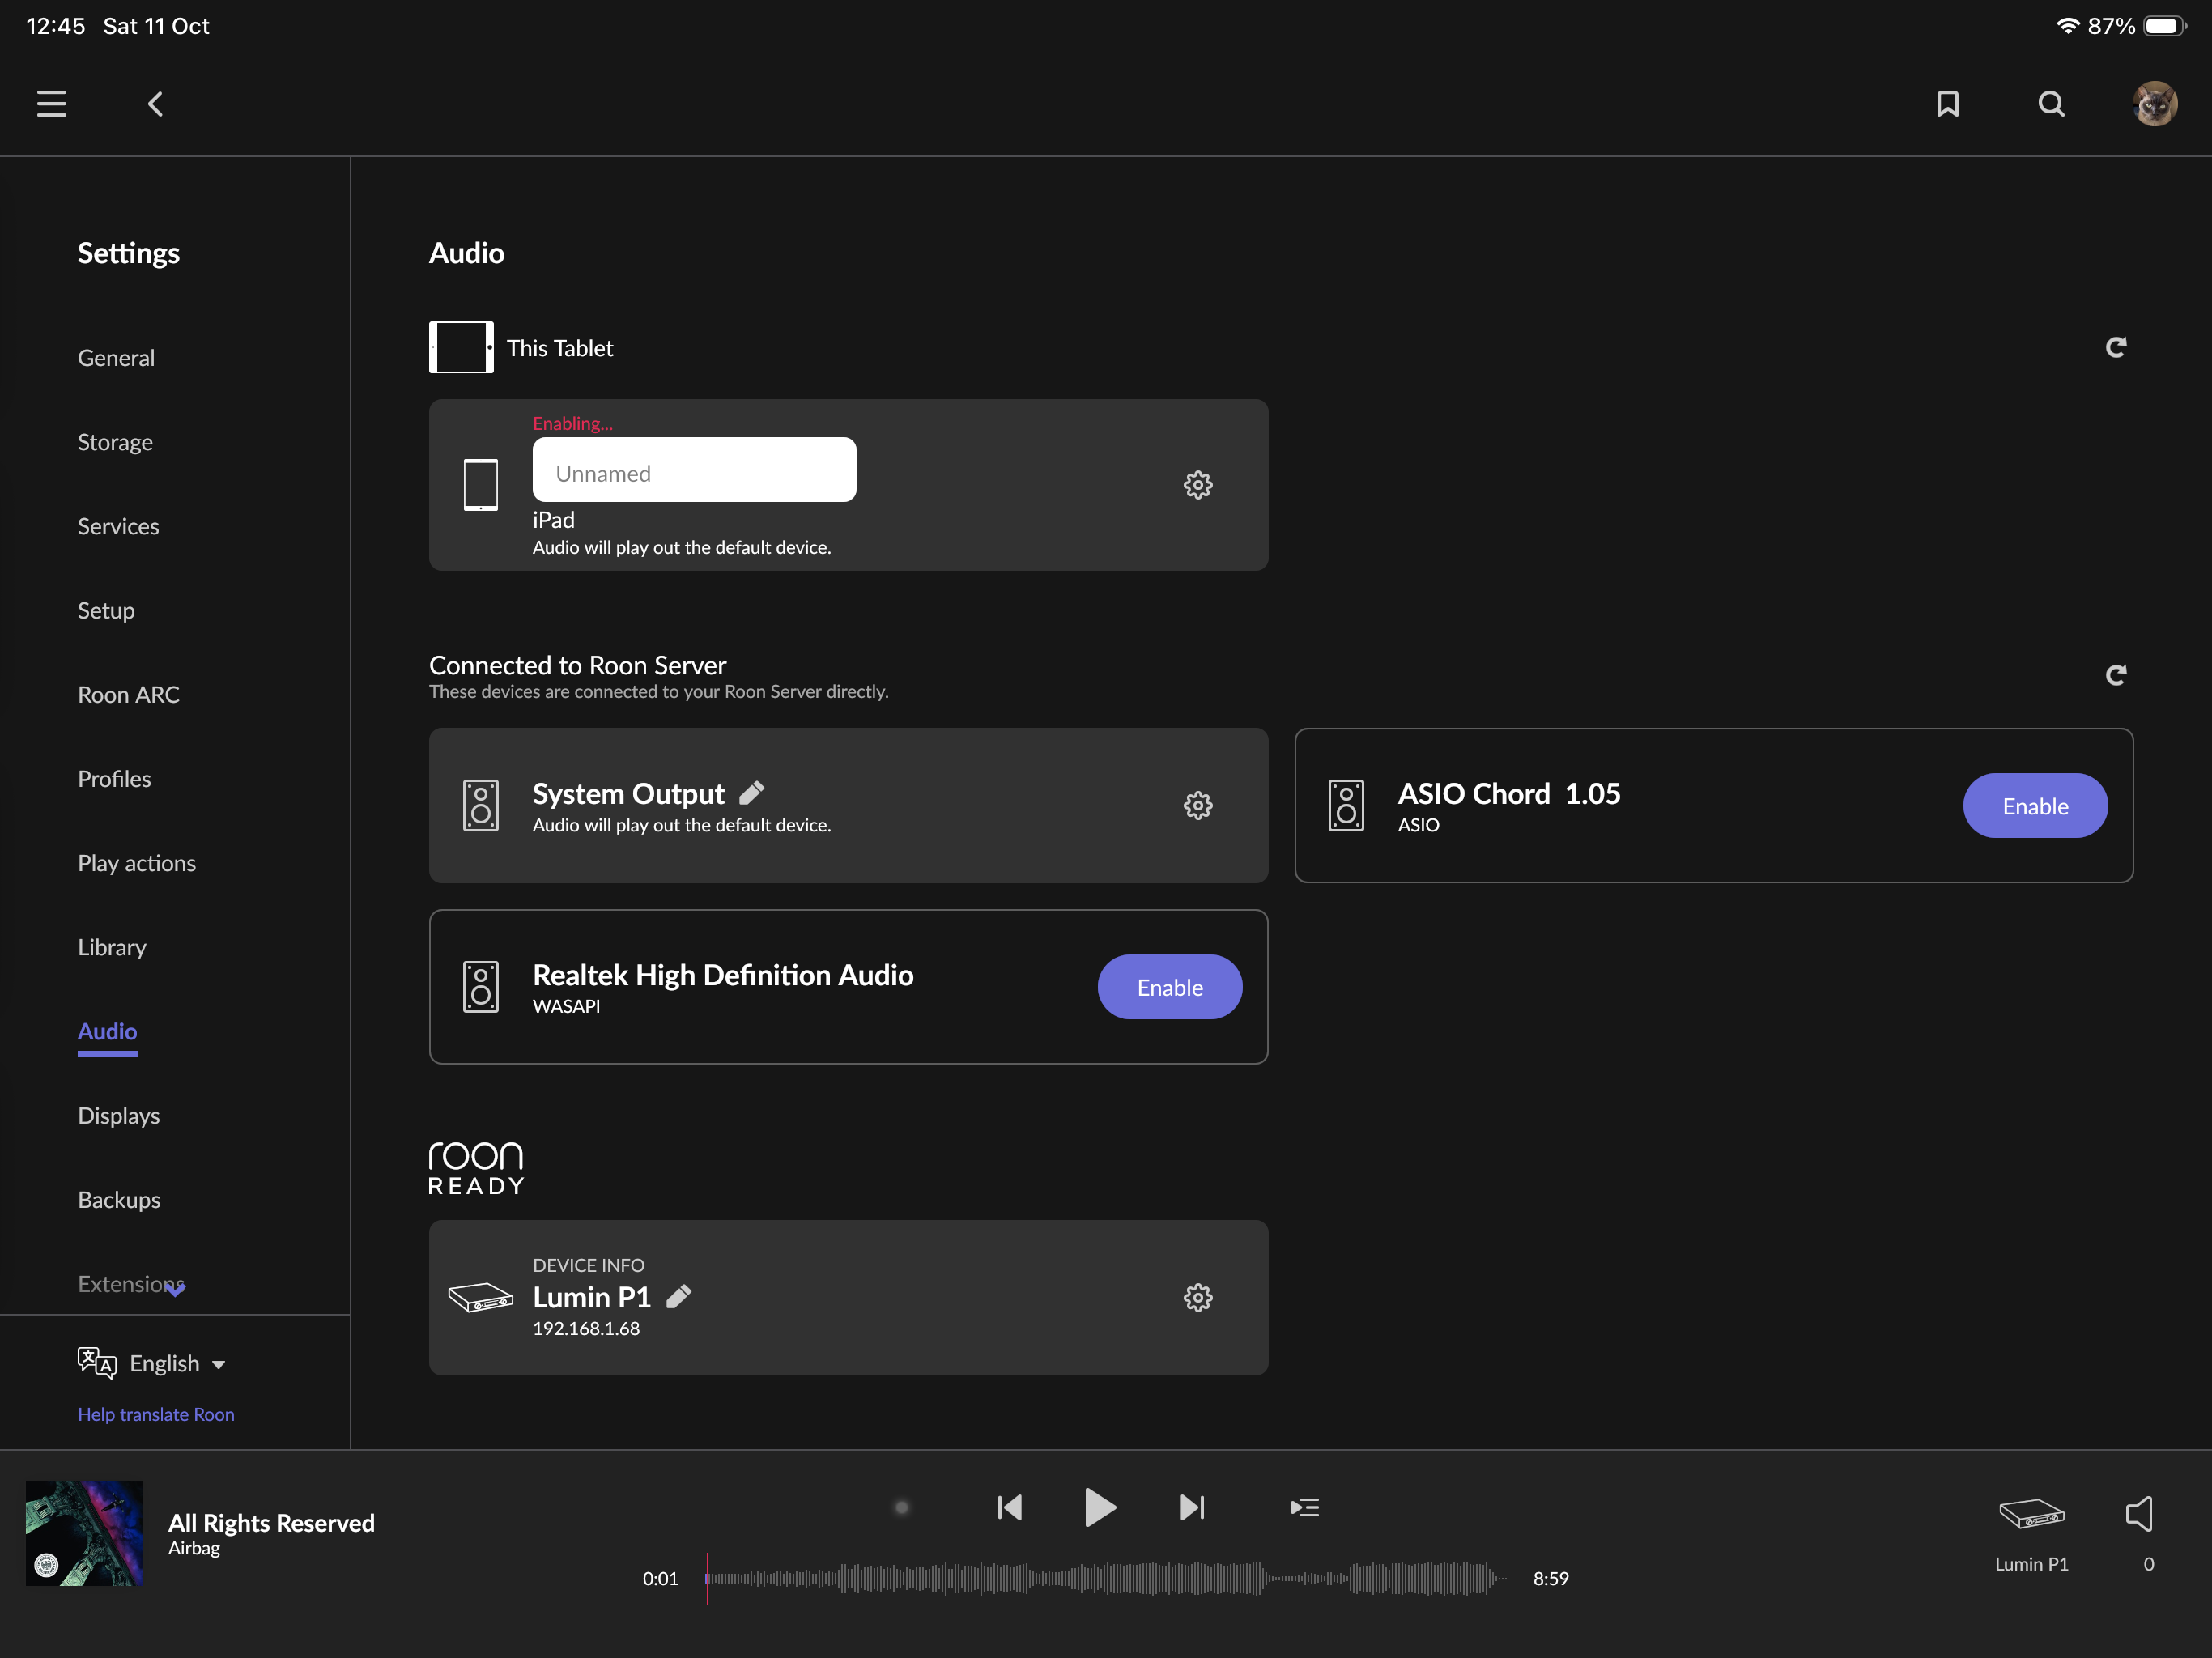
Task: Enable the ASIO Chord 1.05 device
Action: 2034,806
